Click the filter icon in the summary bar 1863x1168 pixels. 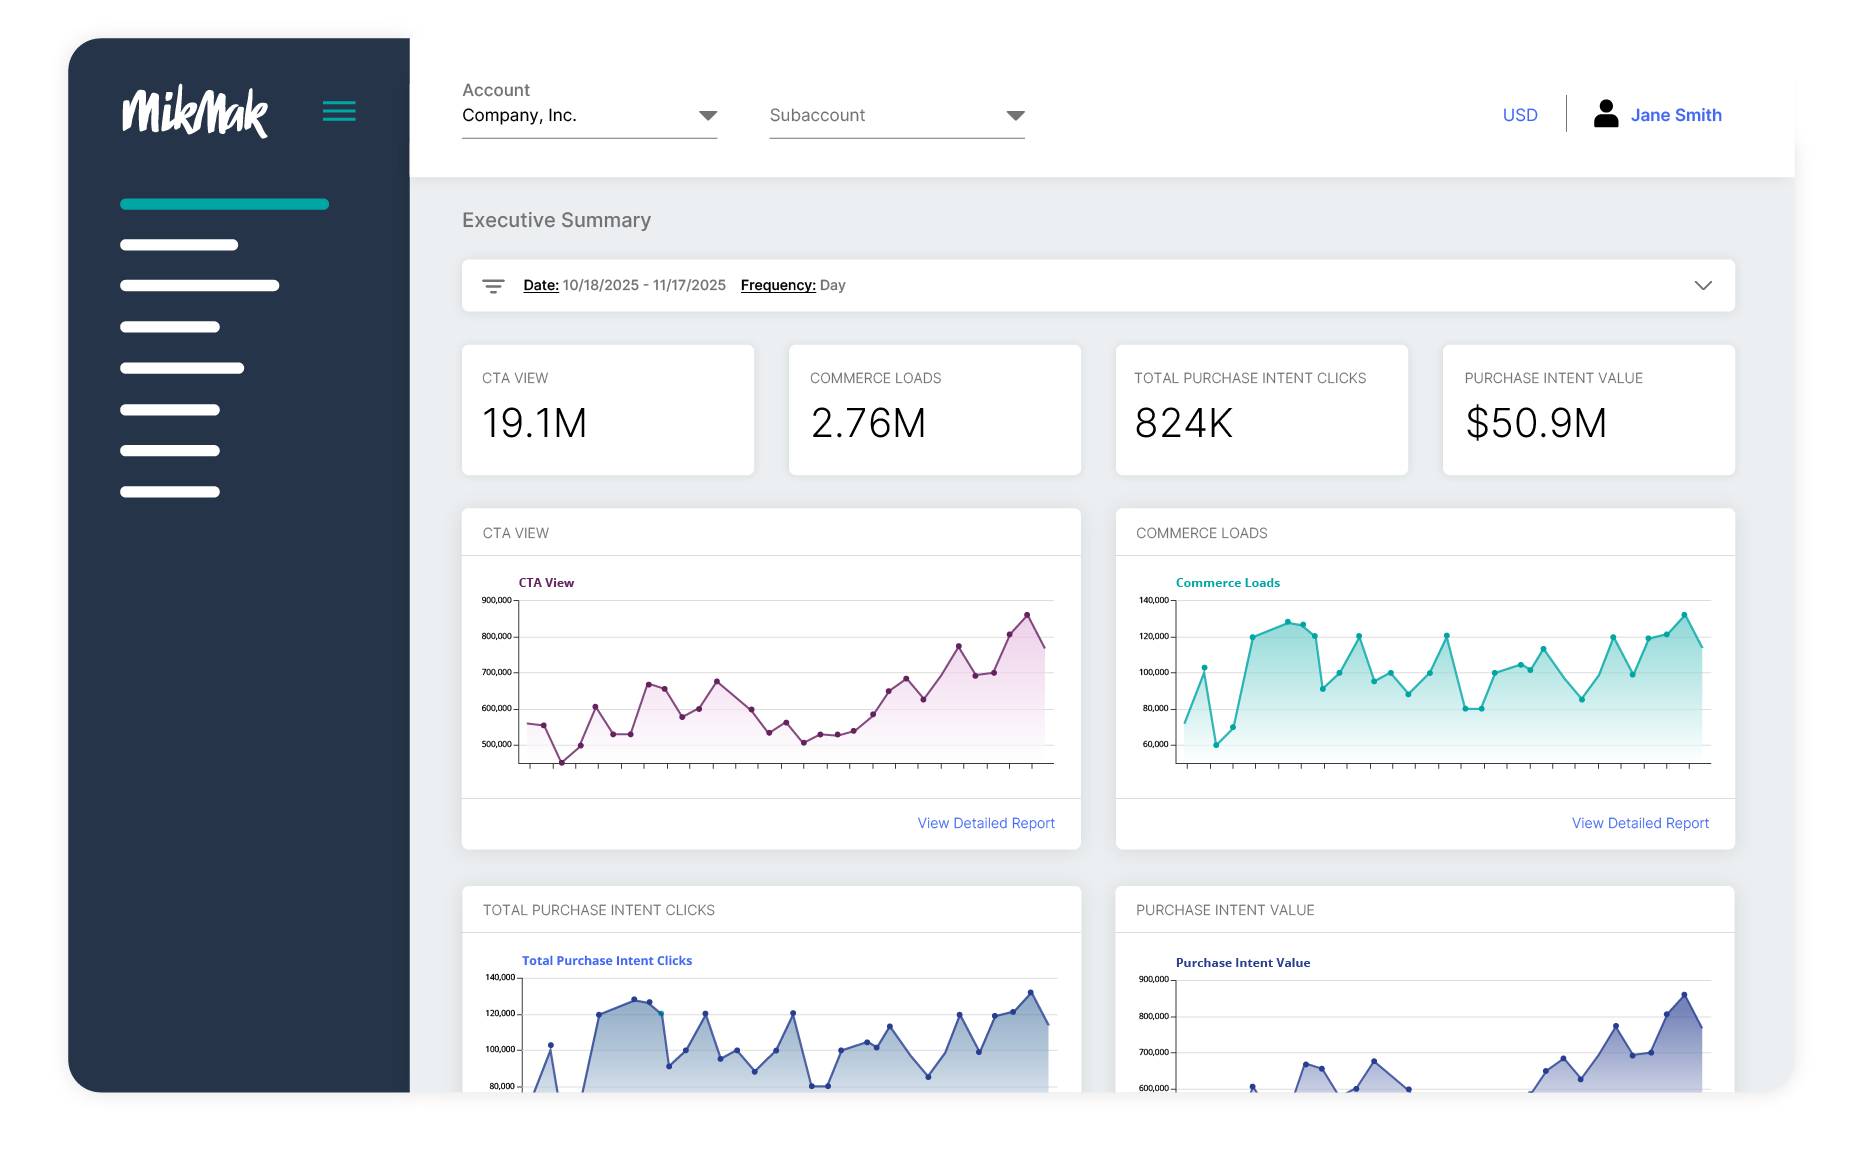493,285
